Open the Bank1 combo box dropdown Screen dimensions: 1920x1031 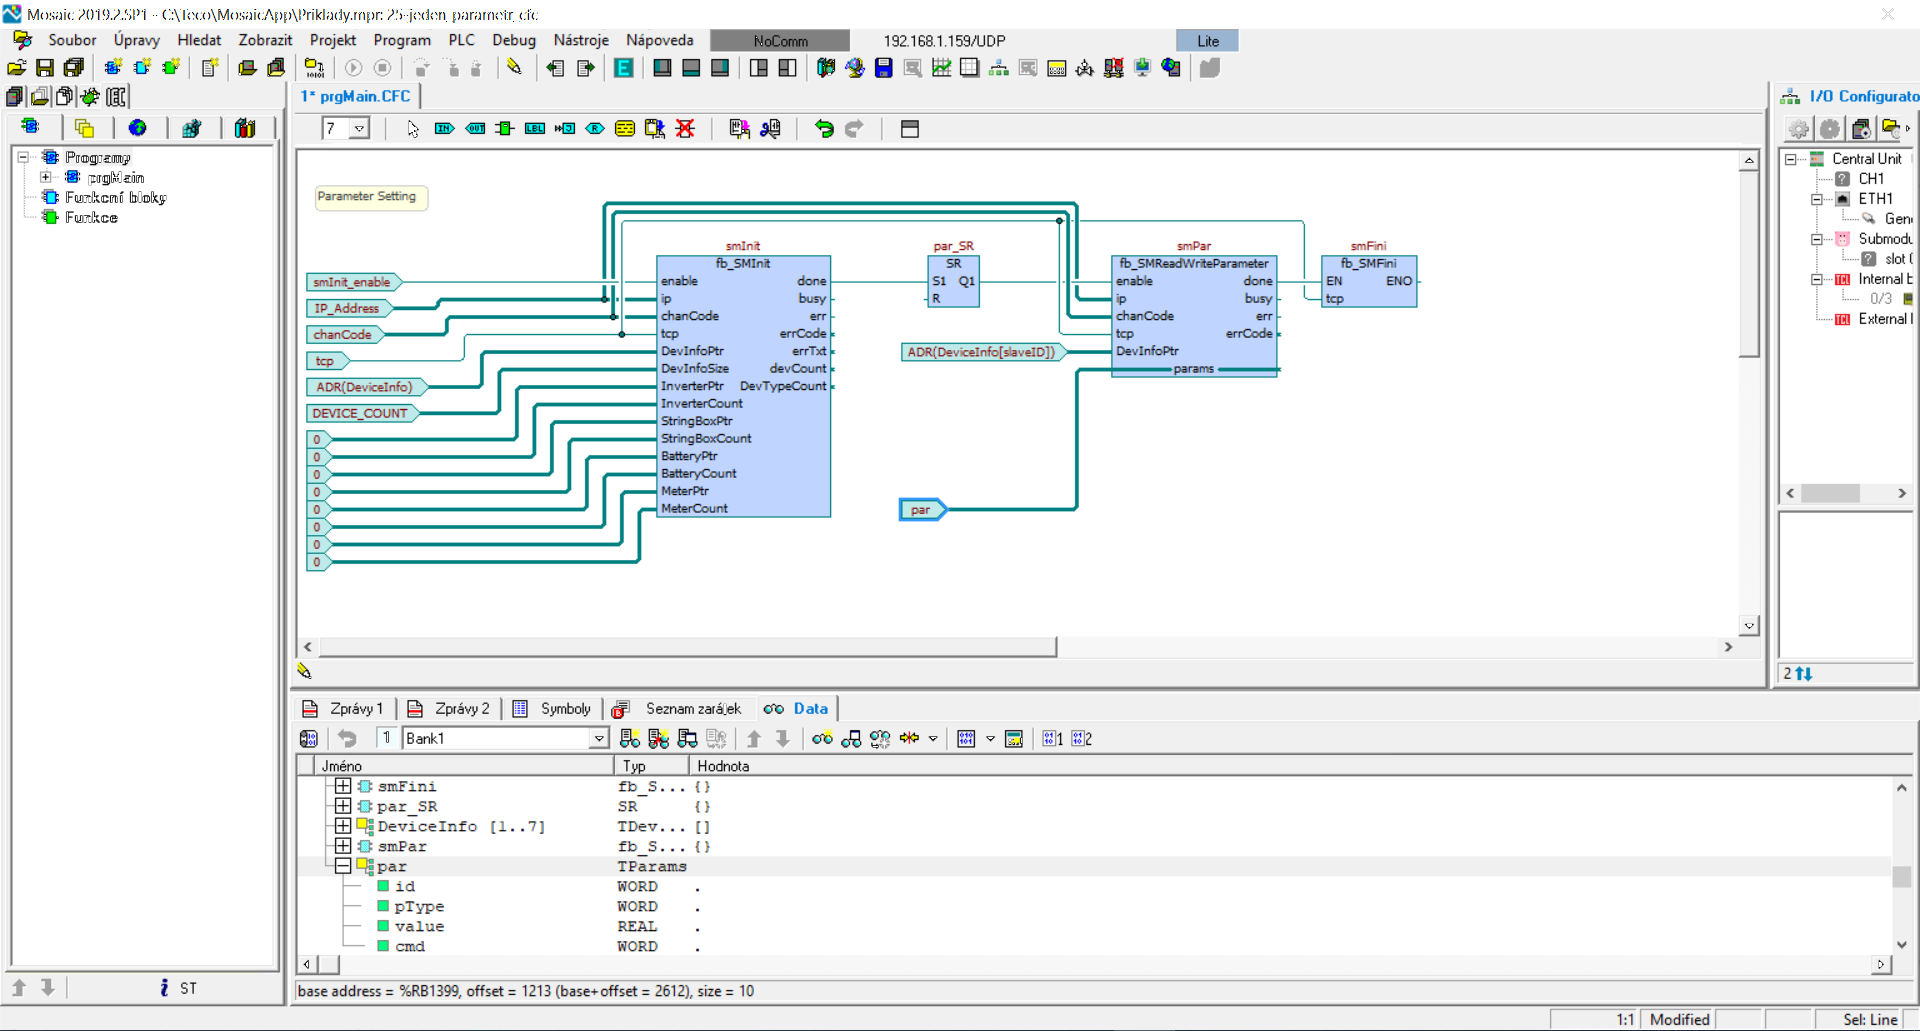599,739
